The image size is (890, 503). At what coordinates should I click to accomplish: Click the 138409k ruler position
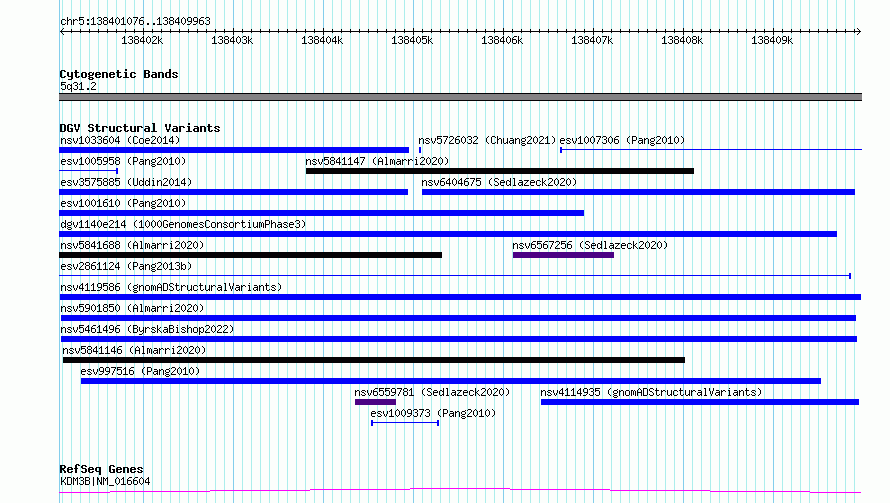772,40
